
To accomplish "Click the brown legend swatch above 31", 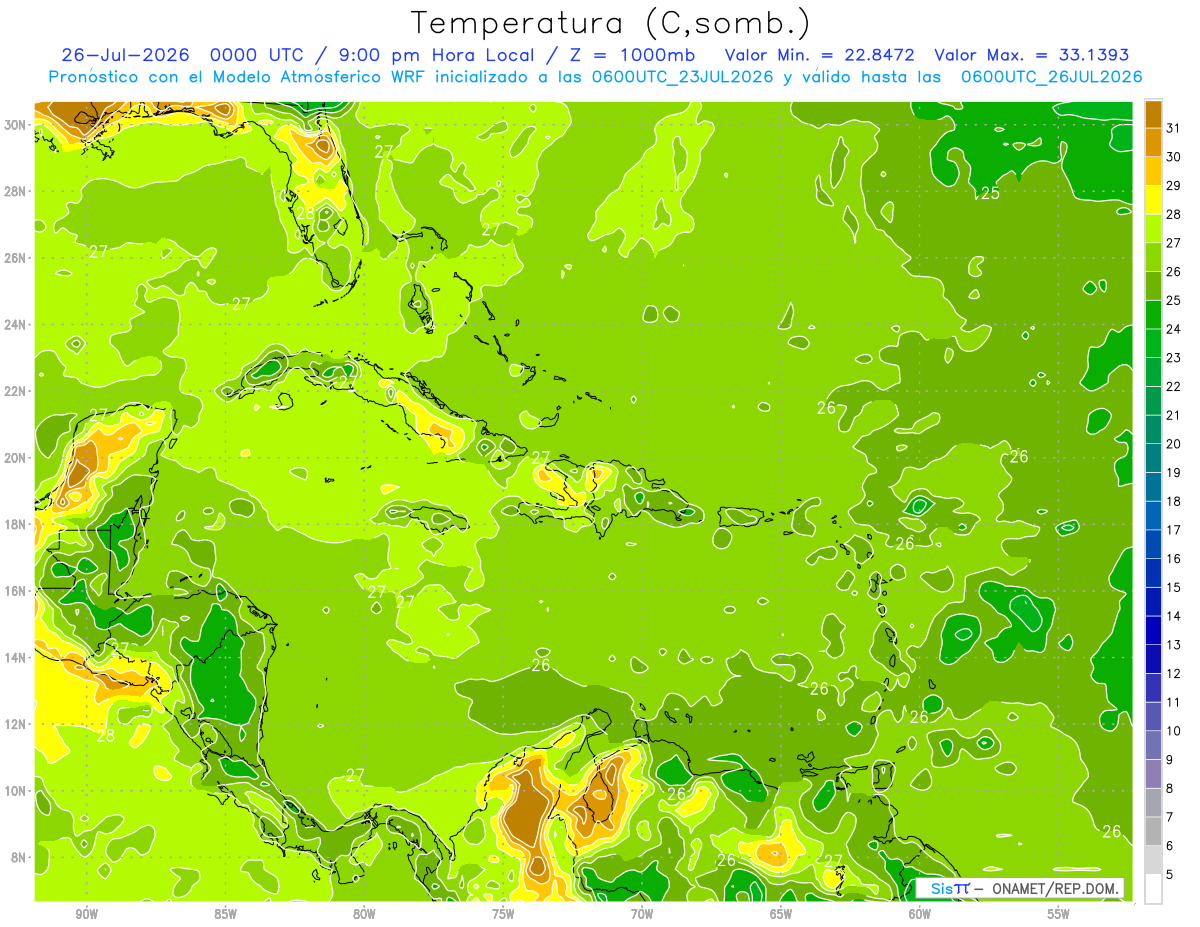I will [x=1154, y=114].
